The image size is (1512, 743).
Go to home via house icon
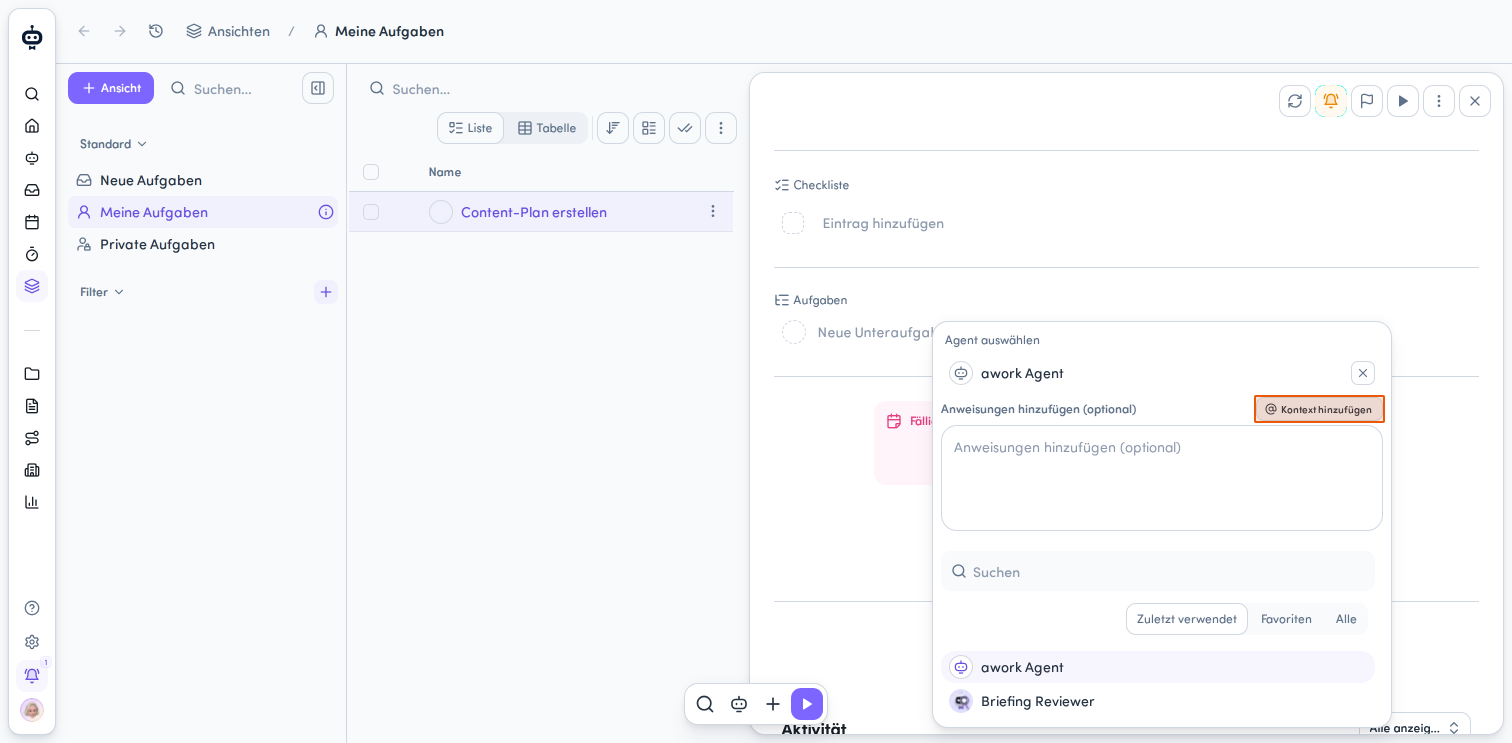[x=32, y=126]
